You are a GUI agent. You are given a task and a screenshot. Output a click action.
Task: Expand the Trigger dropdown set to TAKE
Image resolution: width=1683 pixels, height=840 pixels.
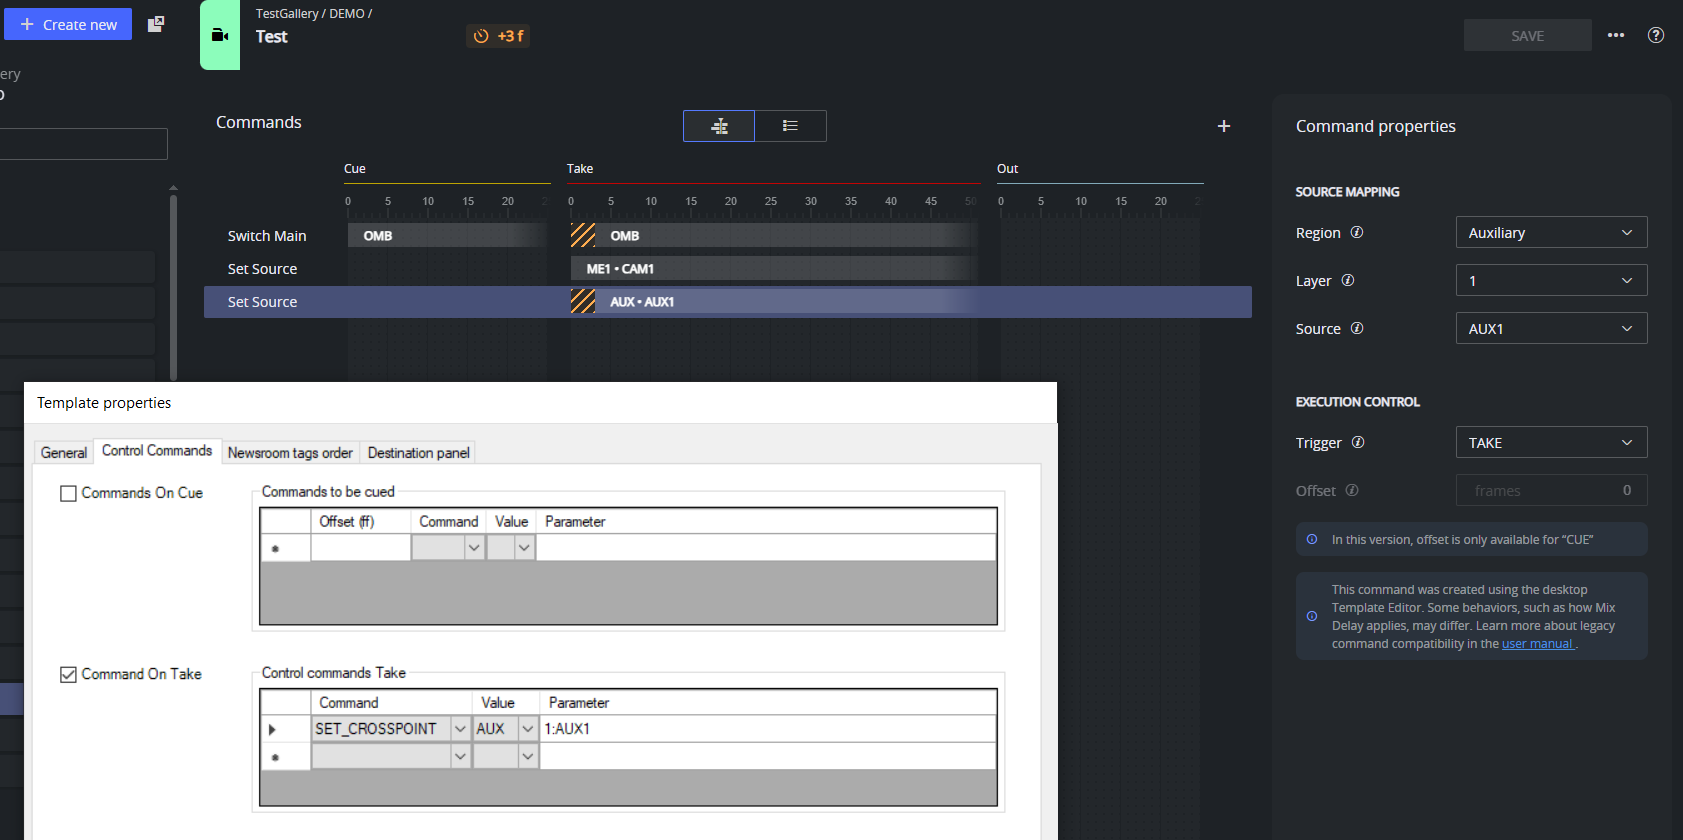(1551, 442)
